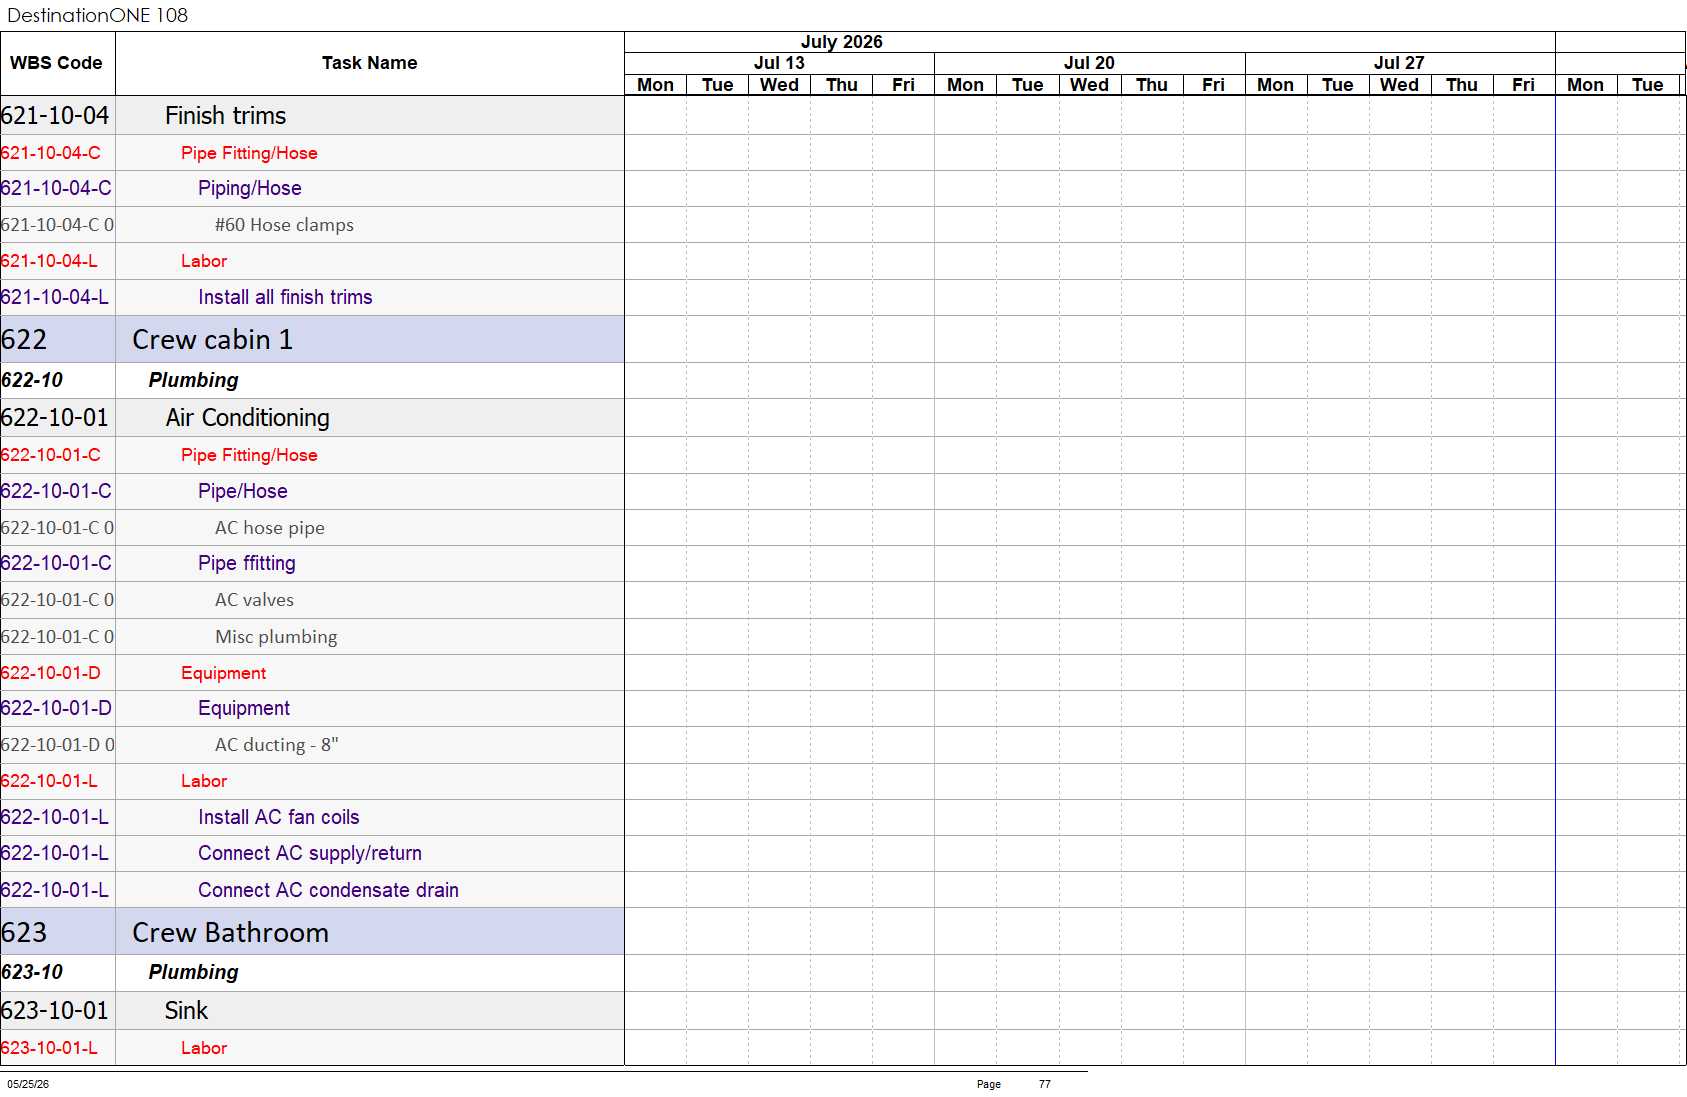Click WBS code 623-10-01 cell
This screenshot has width=1687, height=1097.
(x=57, y=1011)
